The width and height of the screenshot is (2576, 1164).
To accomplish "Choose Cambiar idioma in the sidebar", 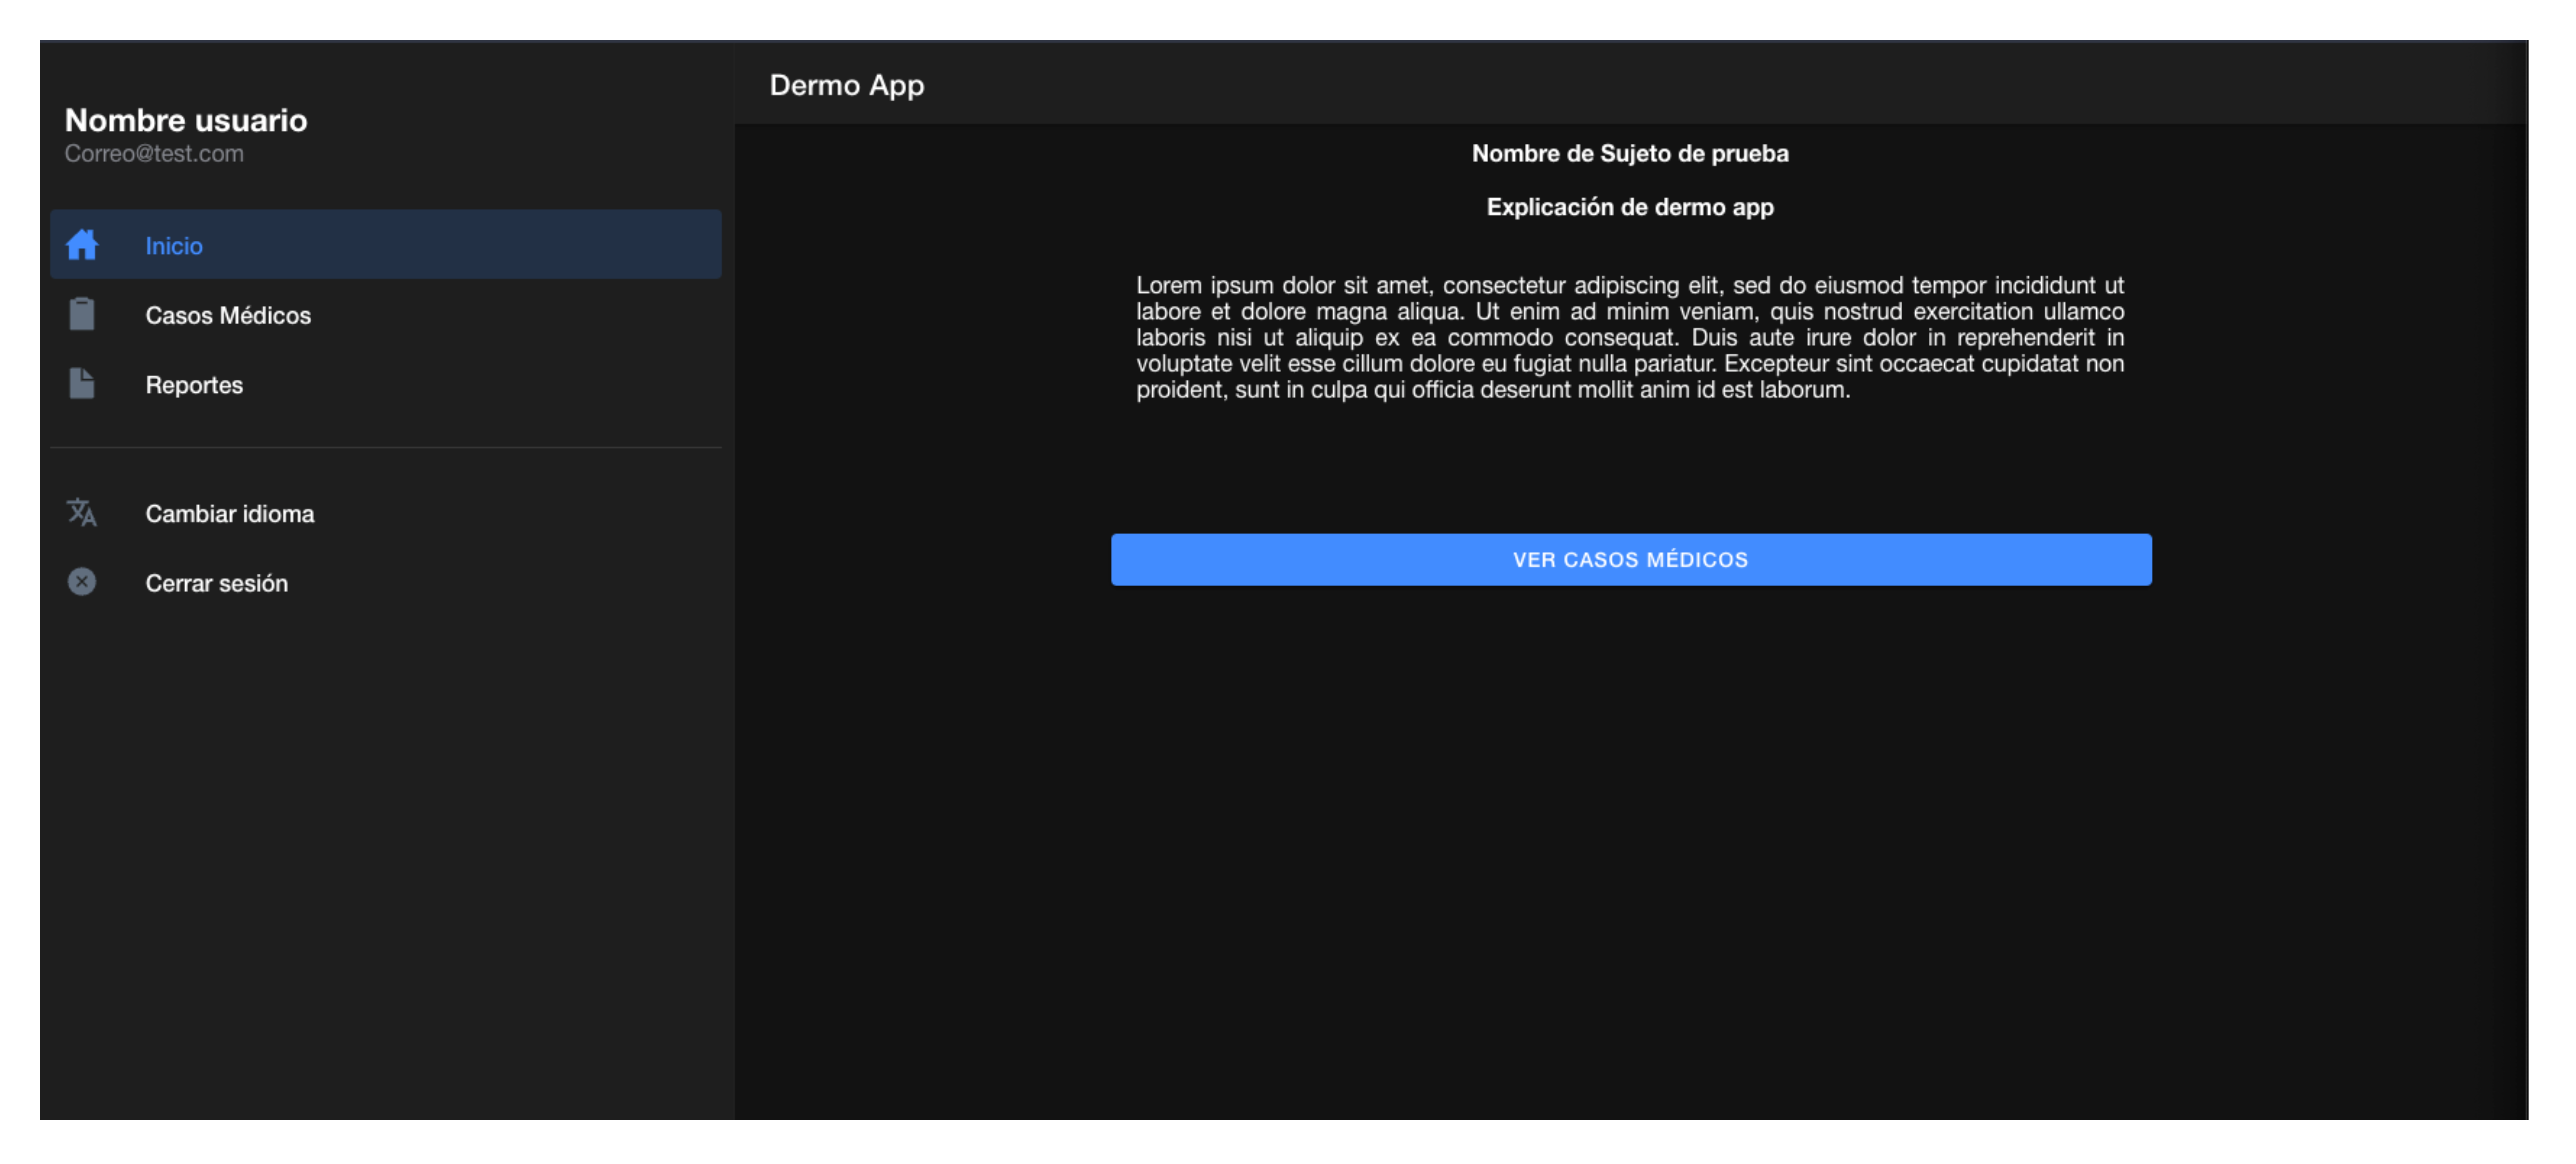I will [x=230, y=514].
